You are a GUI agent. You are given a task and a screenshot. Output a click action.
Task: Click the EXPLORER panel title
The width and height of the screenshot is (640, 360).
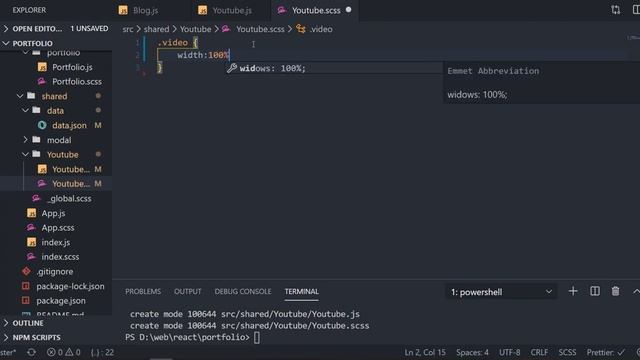(x=29, y=10)
